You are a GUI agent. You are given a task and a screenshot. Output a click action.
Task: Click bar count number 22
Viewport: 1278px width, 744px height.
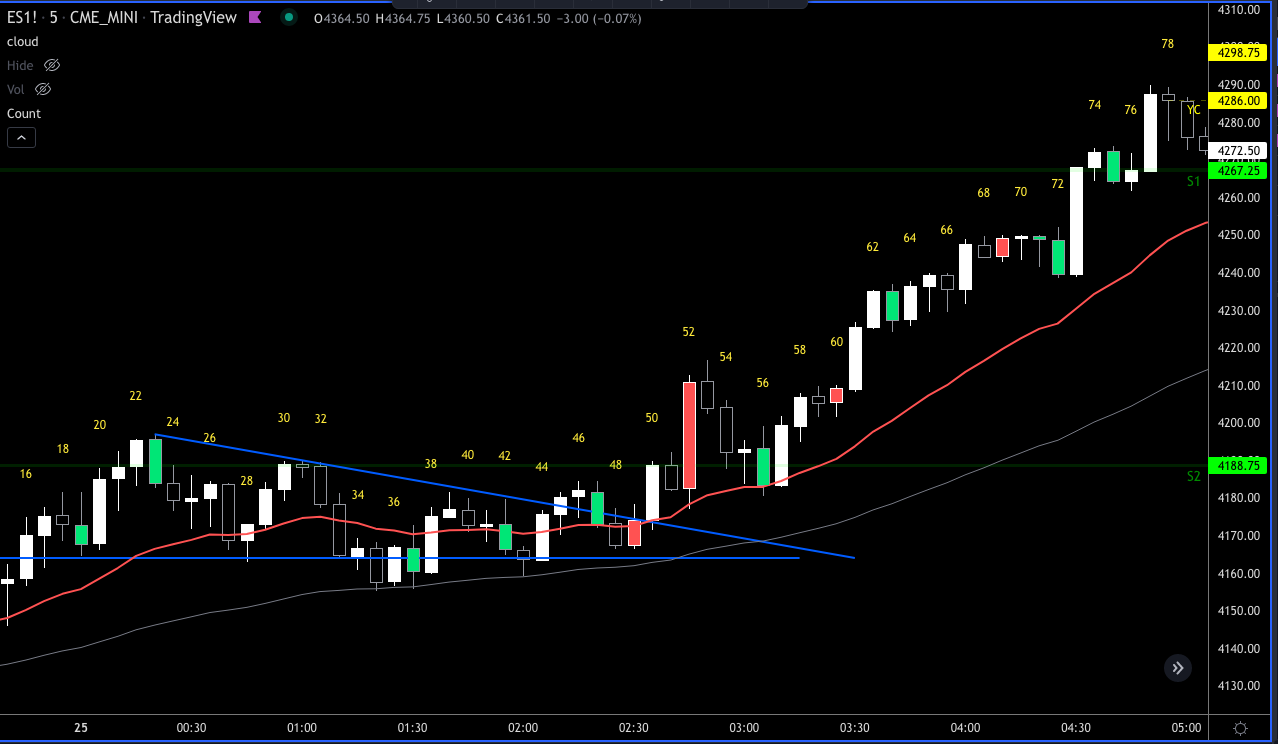click(x=135, y=396)
